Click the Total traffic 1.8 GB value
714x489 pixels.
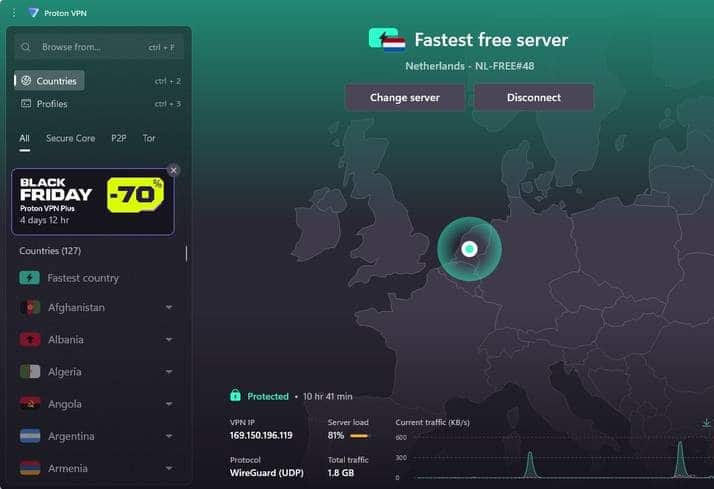coord(341,473)
